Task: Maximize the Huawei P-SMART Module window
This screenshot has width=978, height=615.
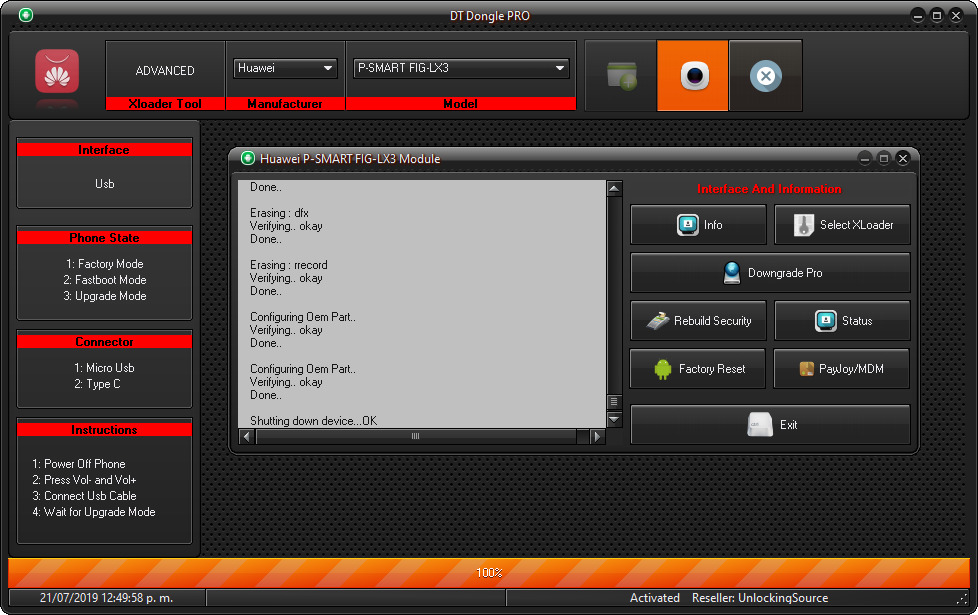Action: click(884, 158)
